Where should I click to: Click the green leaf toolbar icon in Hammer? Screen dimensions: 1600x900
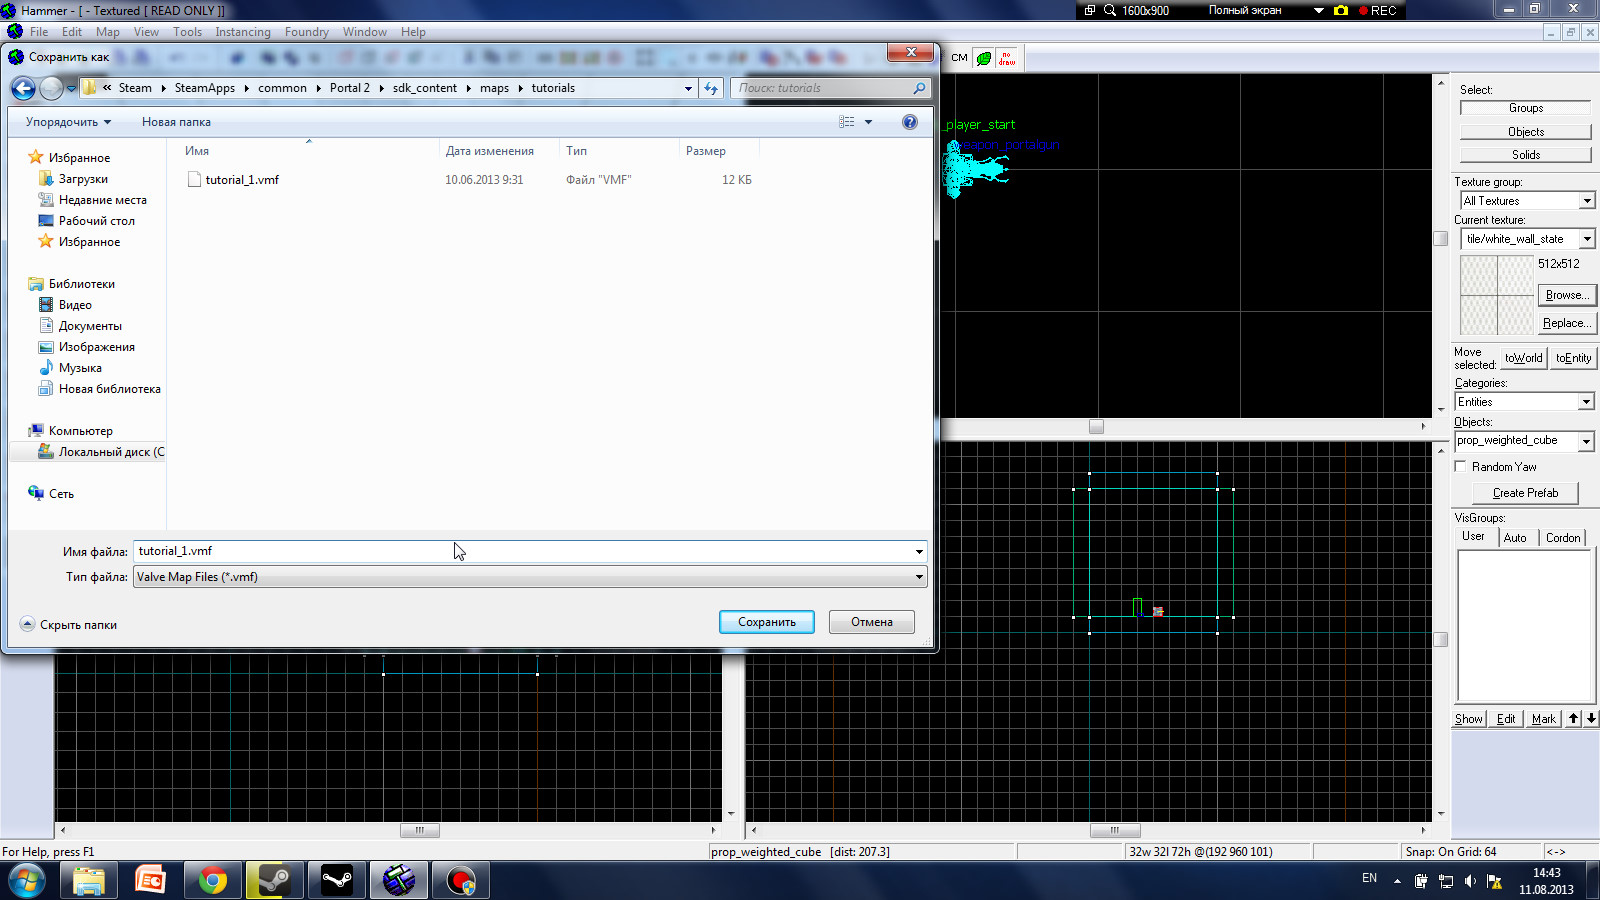click(x=984, y=59)
